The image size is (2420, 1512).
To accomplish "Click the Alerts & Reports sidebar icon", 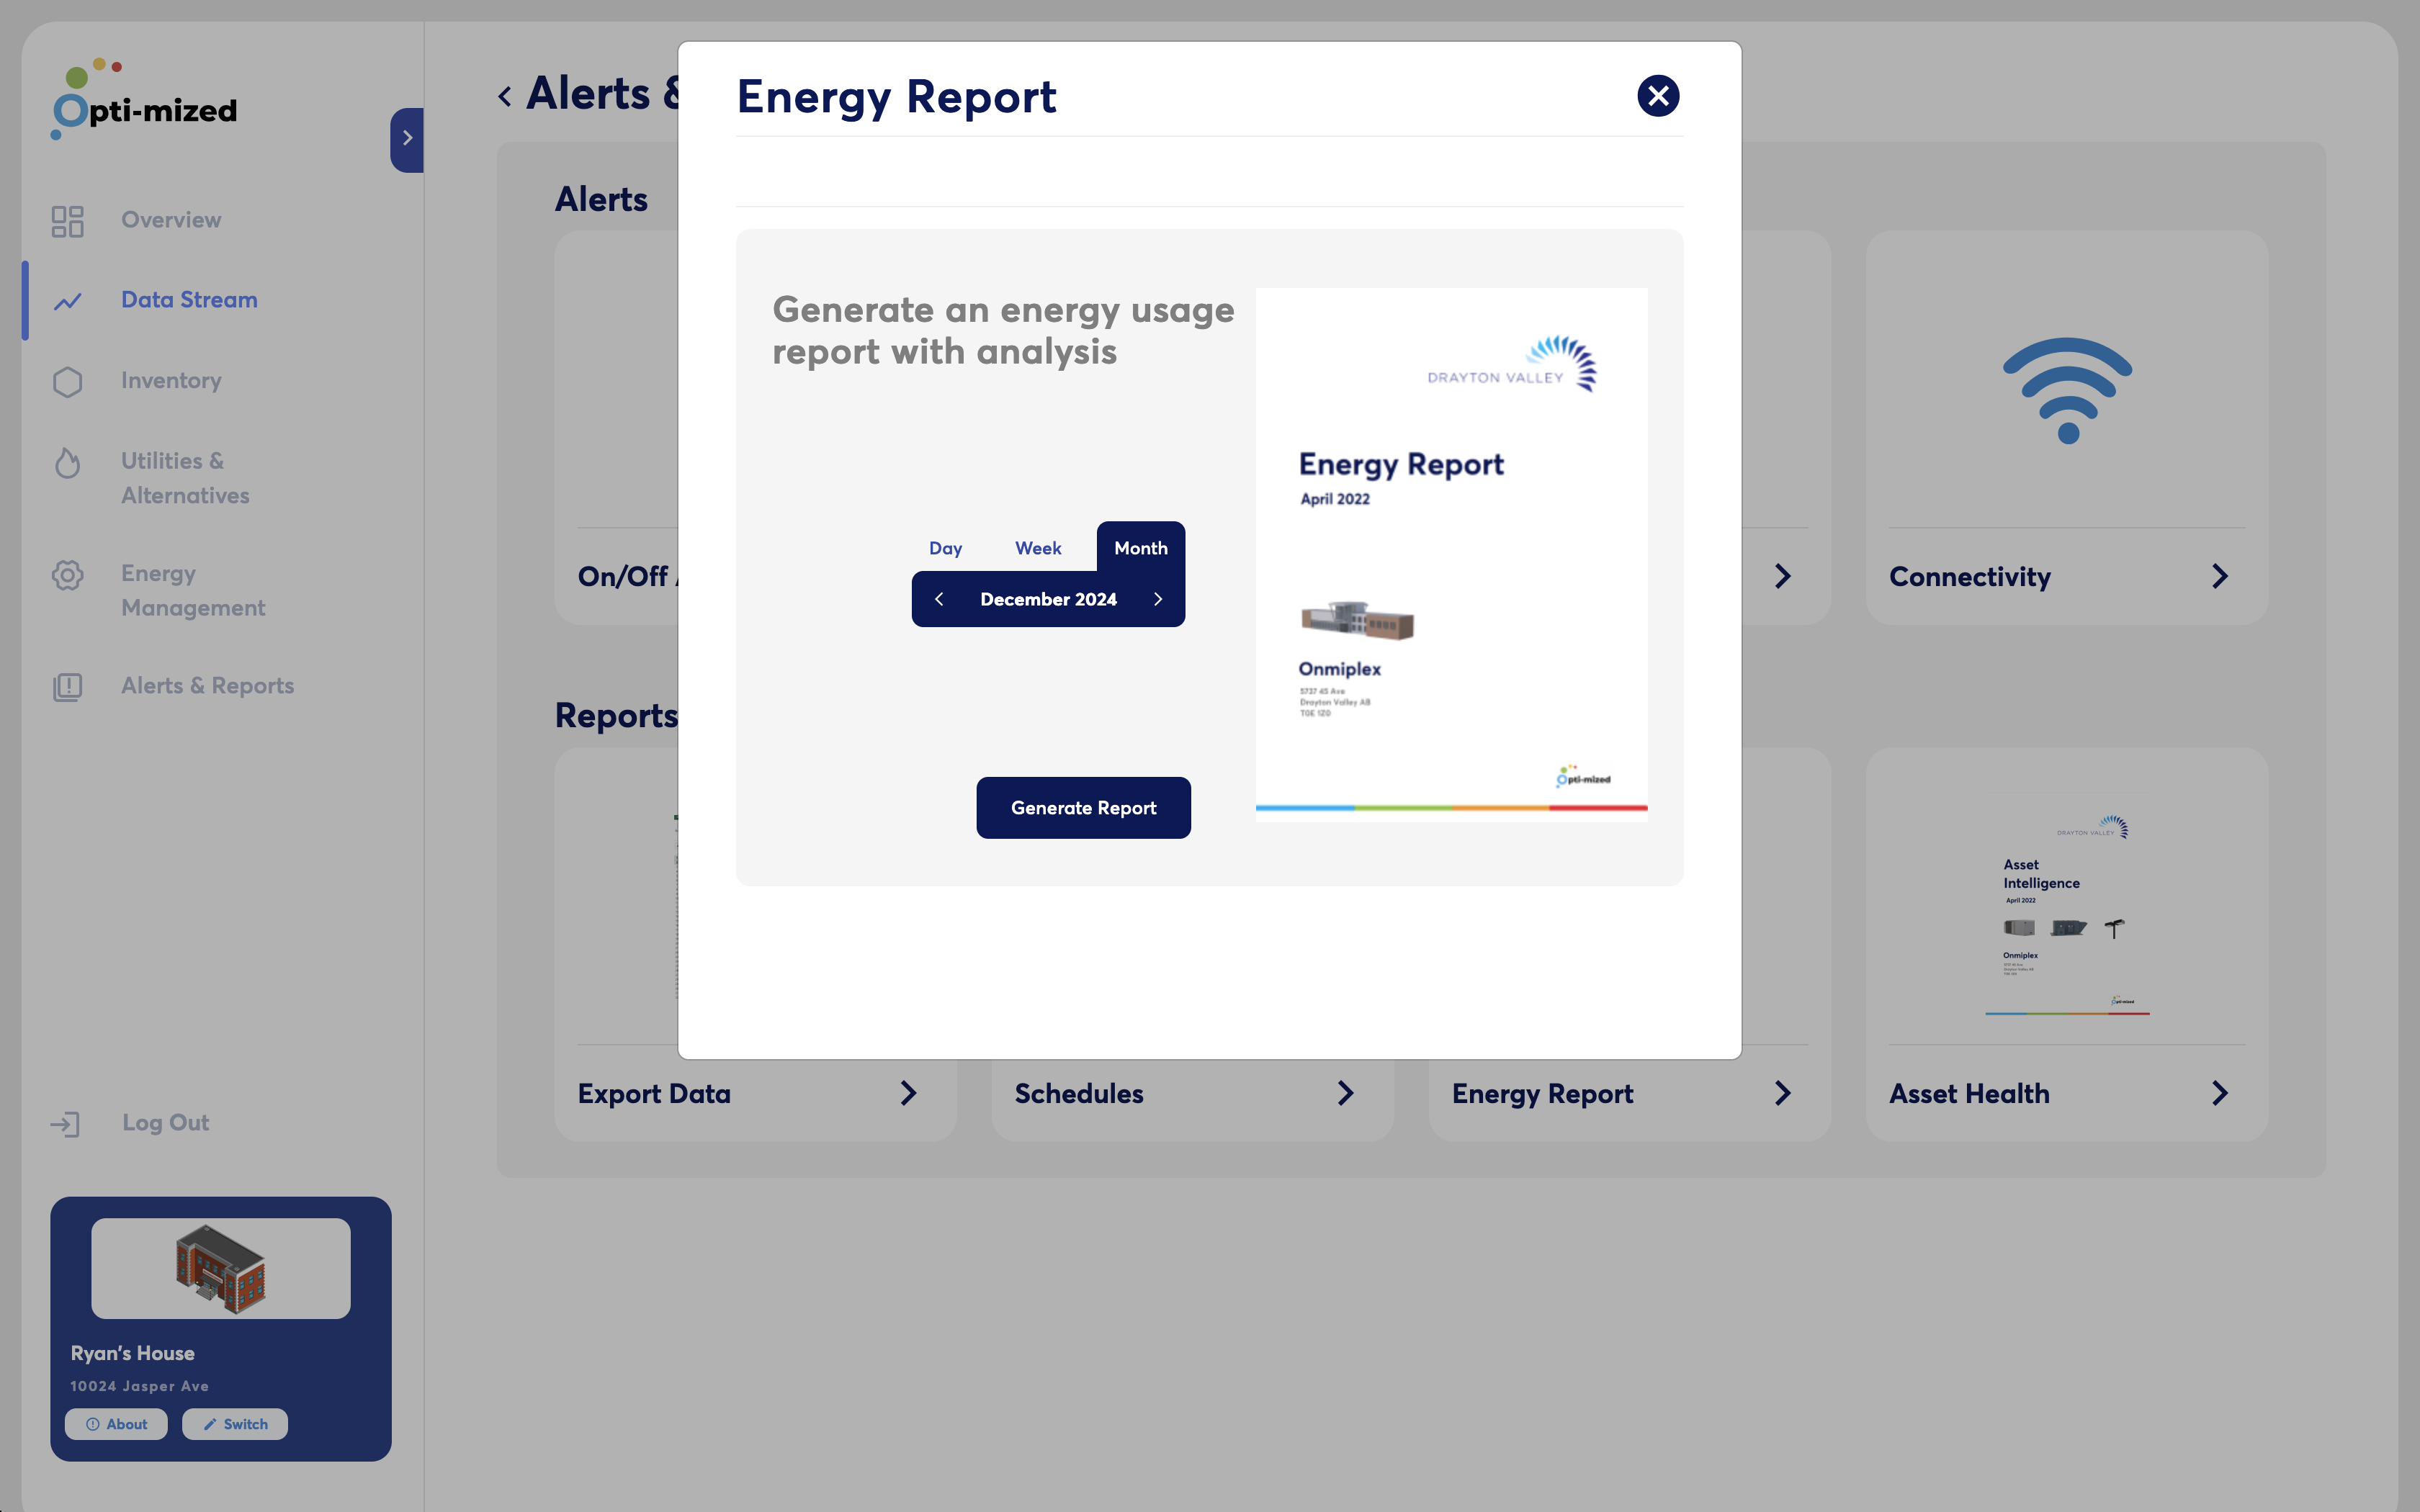I will pyautogui.click(x=67, y=686).
